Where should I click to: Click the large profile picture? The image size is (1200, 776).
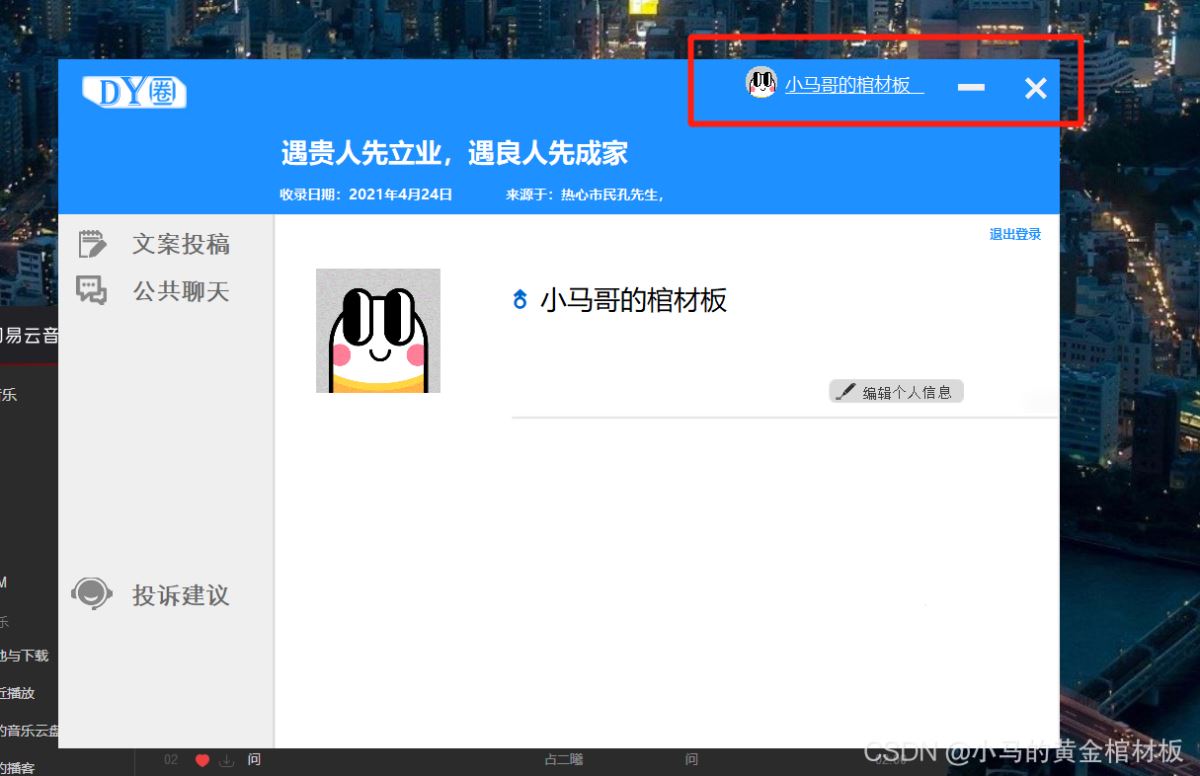378,330
